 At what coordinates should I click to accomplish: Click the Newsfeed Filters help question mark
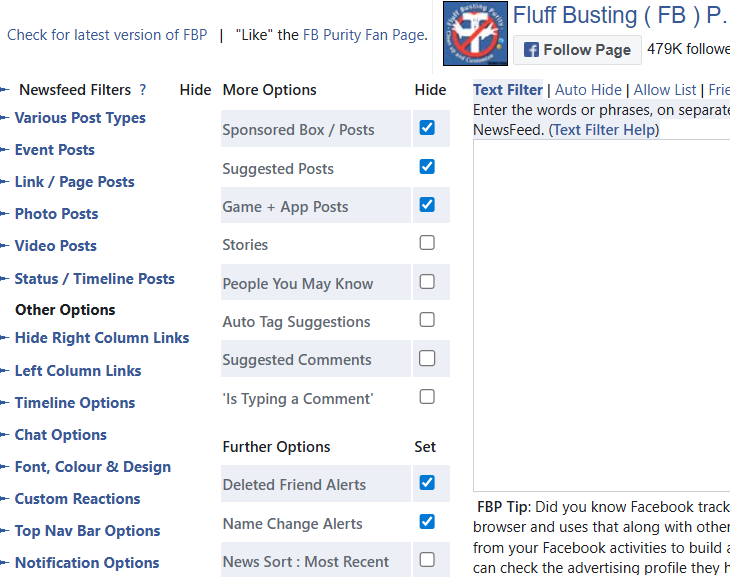(142, 89)
